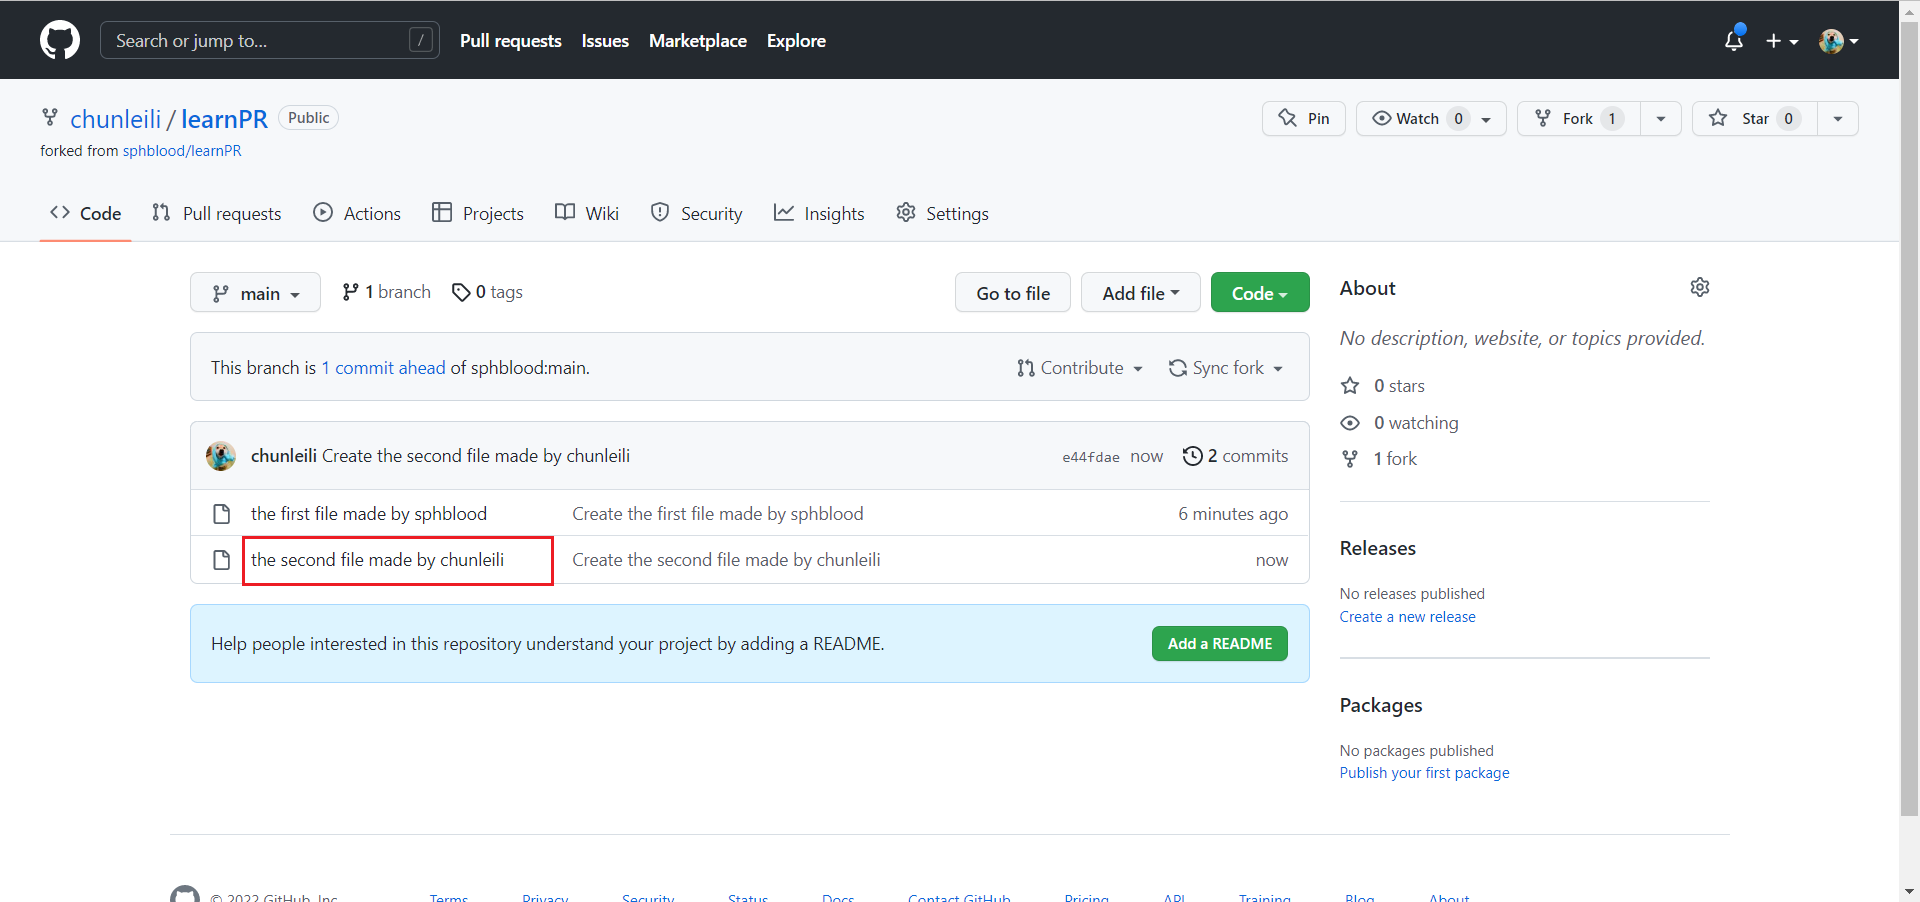1920x902 pixels.
Task: Open the second file made by chunleili
Action: [x=377, y=560]
